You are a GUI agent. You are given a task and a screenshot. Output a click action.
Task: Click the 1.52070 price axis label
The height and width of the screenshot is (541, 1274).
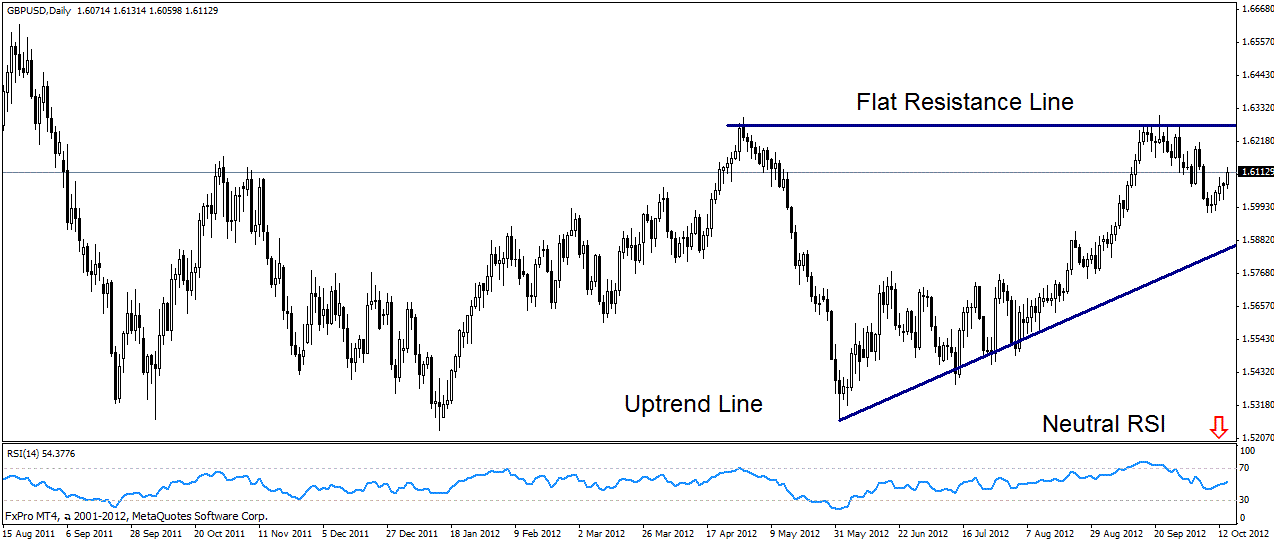click(1256, 438)
